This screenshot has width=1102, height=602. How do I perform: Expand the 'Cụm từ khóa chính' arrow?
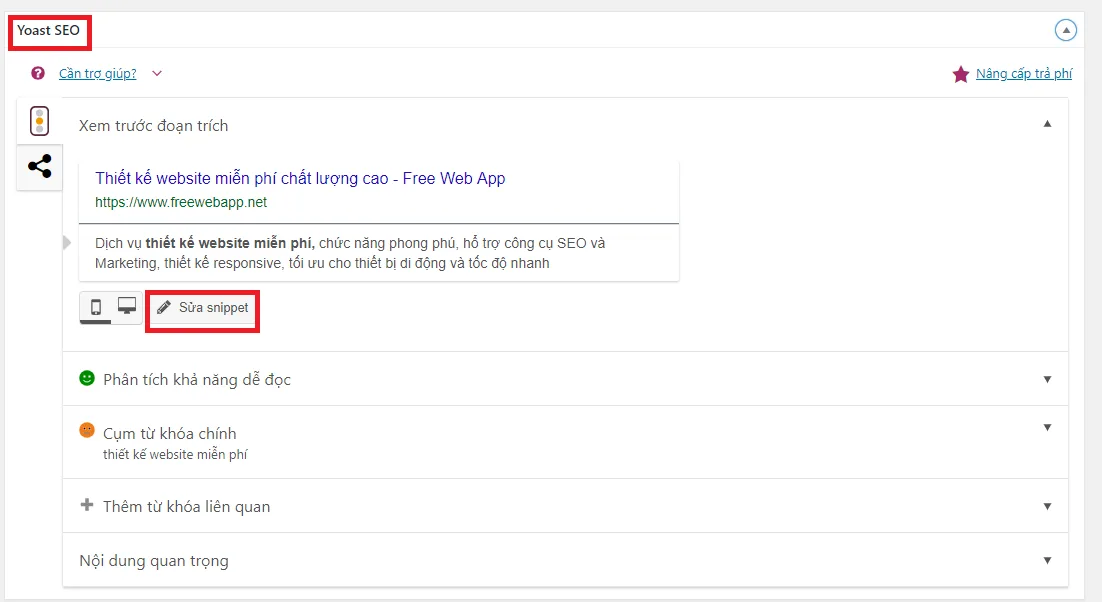click(1047, 427)
